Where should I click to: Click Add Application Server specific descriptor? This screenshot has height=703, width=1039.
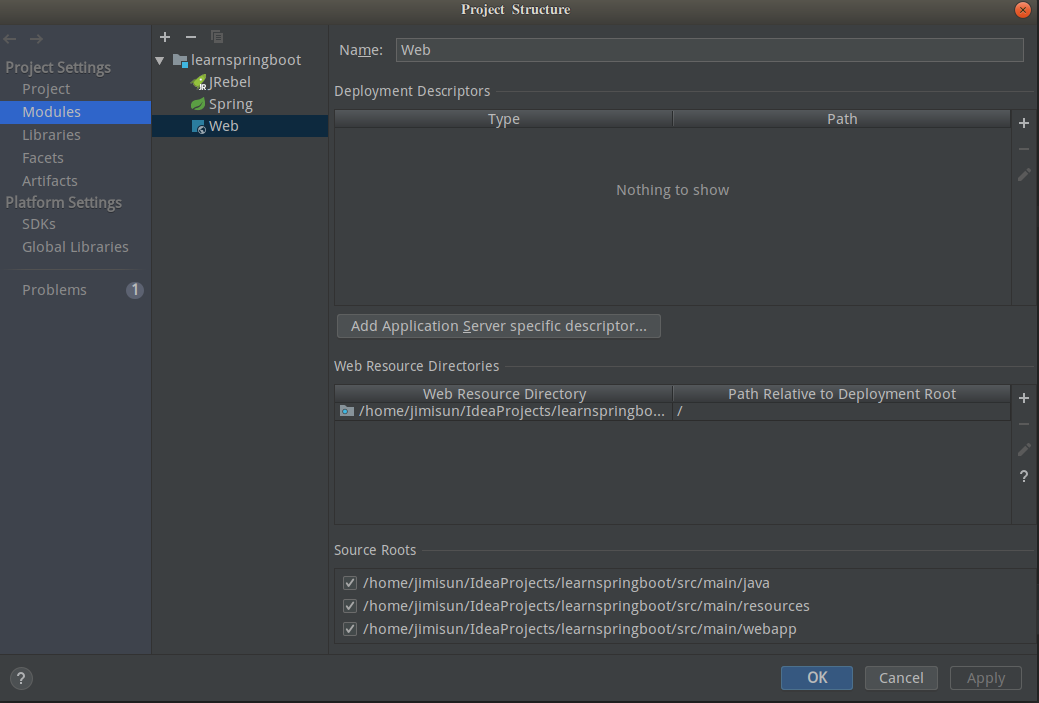click(499, 326)
